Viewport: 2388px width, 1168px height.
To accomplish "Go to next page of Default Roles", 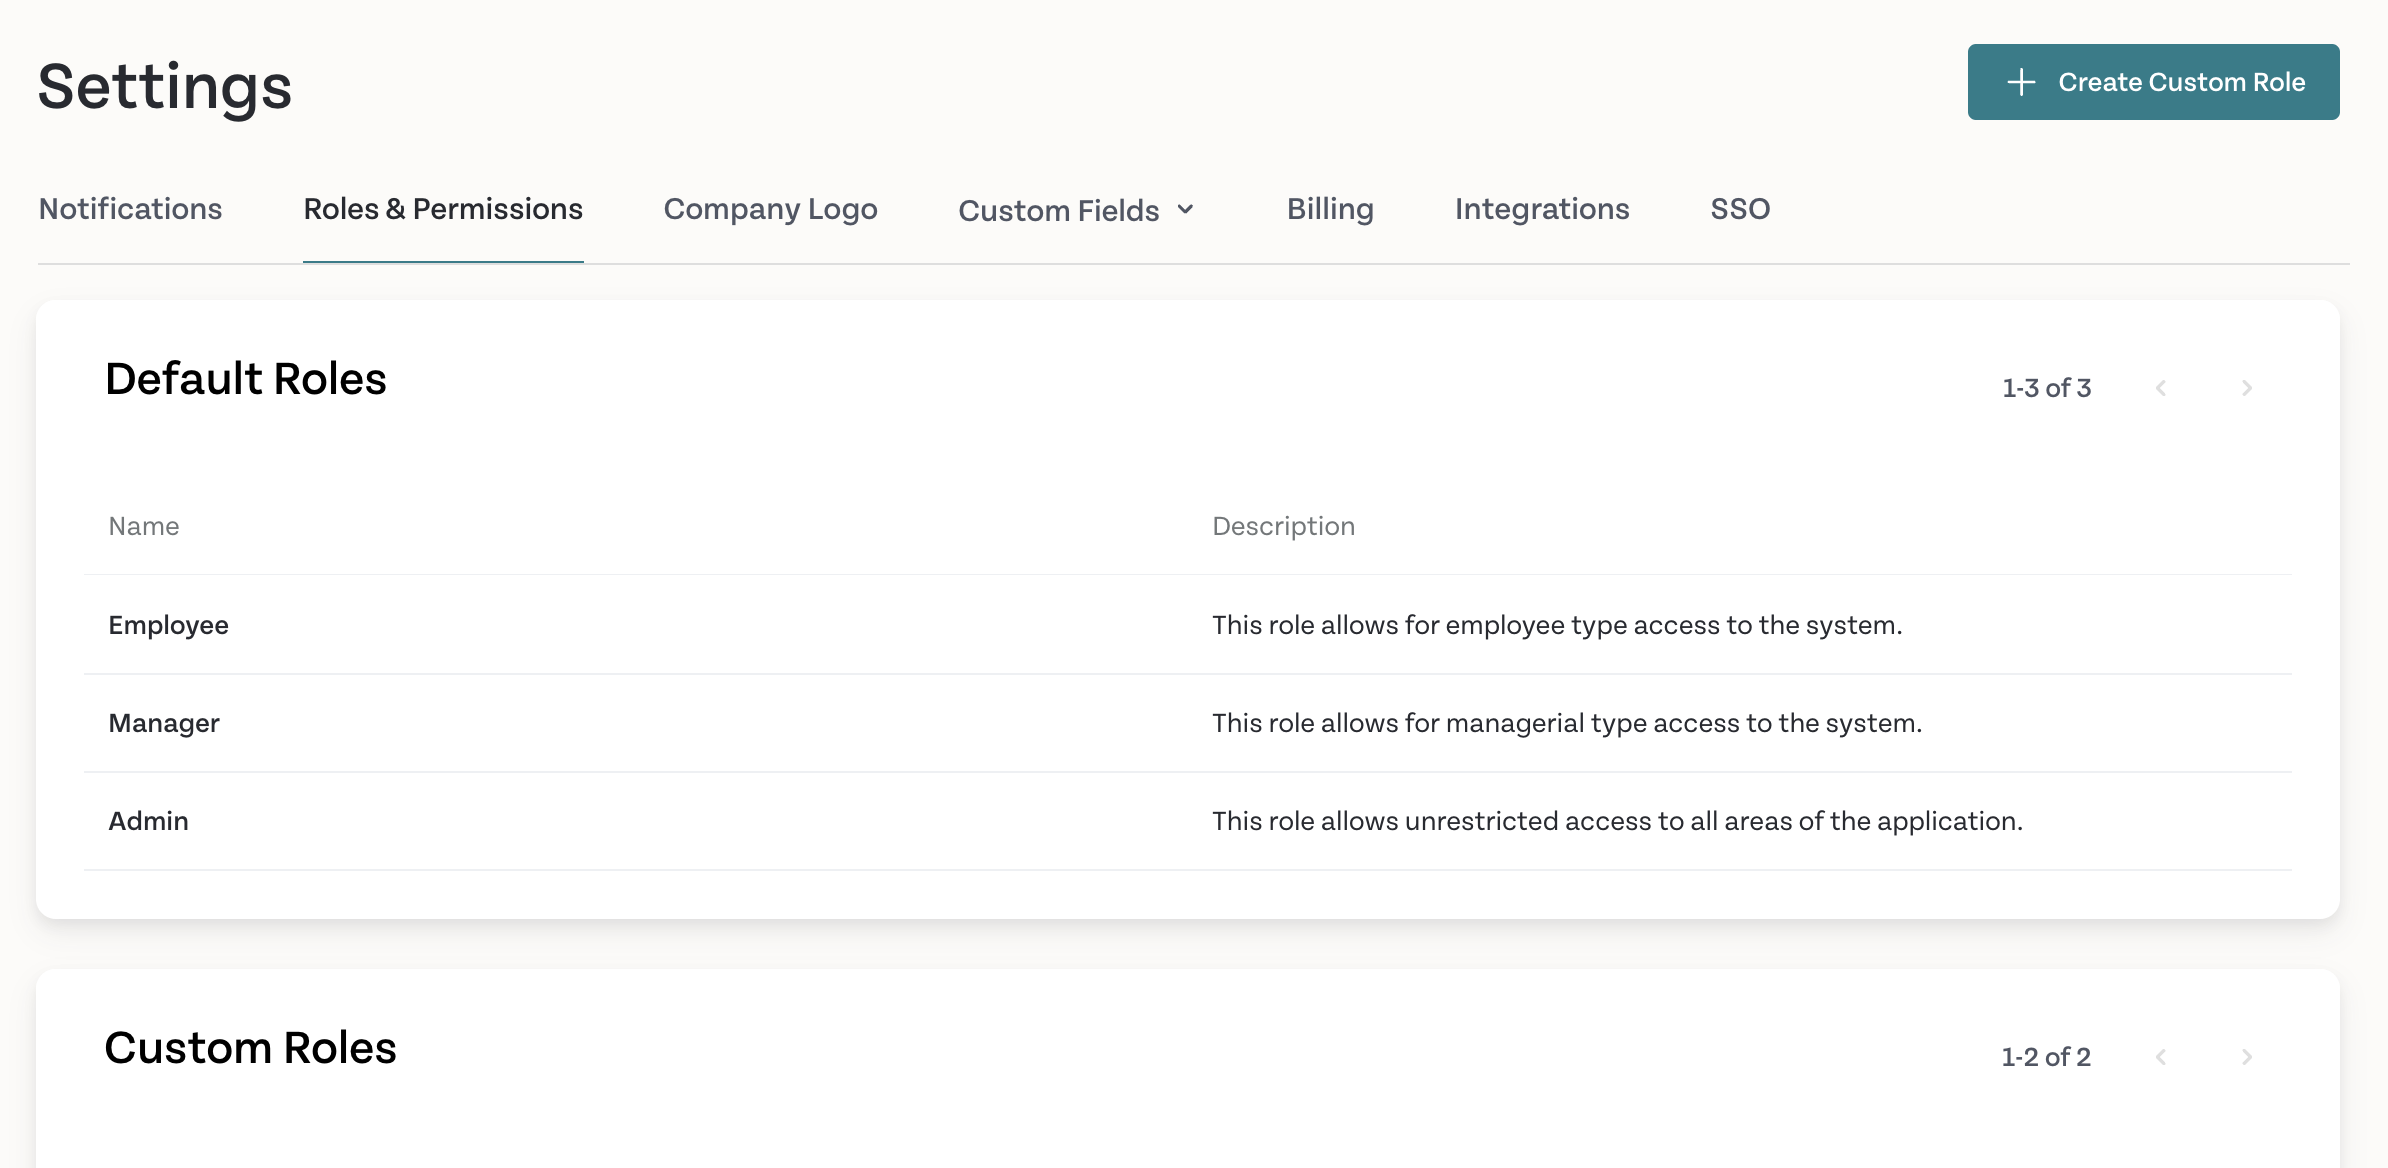I will (x=2247, y=388).
